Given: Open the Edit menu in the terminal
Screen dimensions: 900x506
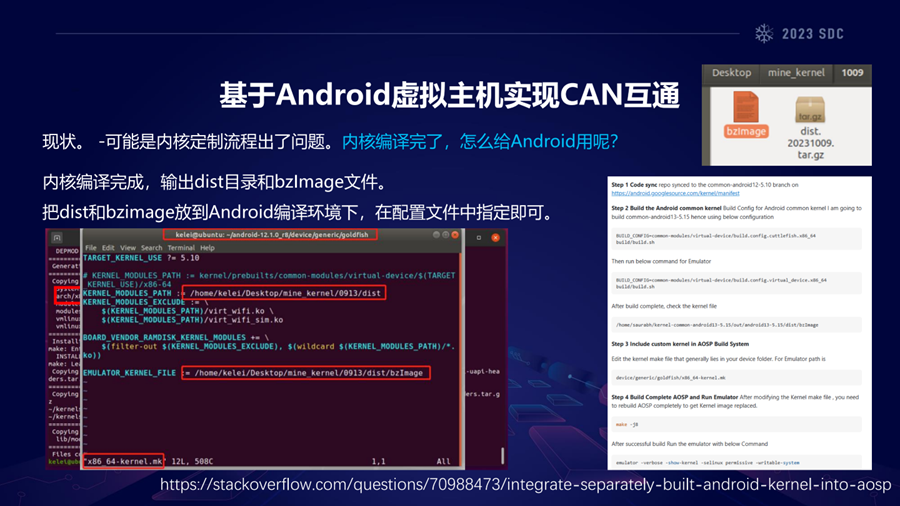Looking at the screenshot, I should point(108,248).
